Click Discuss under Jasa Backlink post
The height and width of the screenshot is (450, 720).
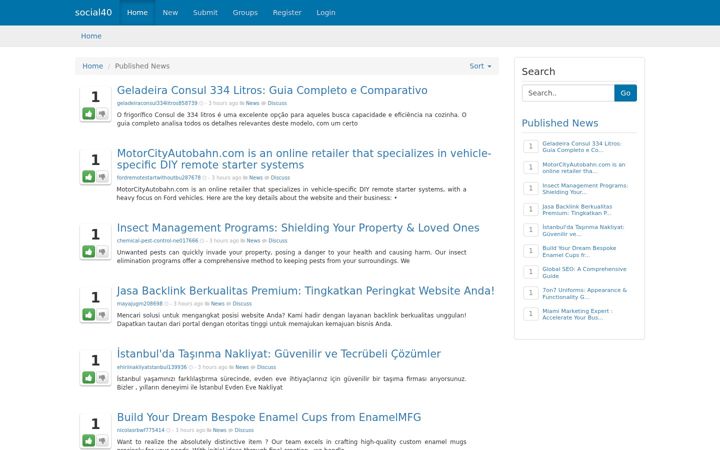coord(242,304)
